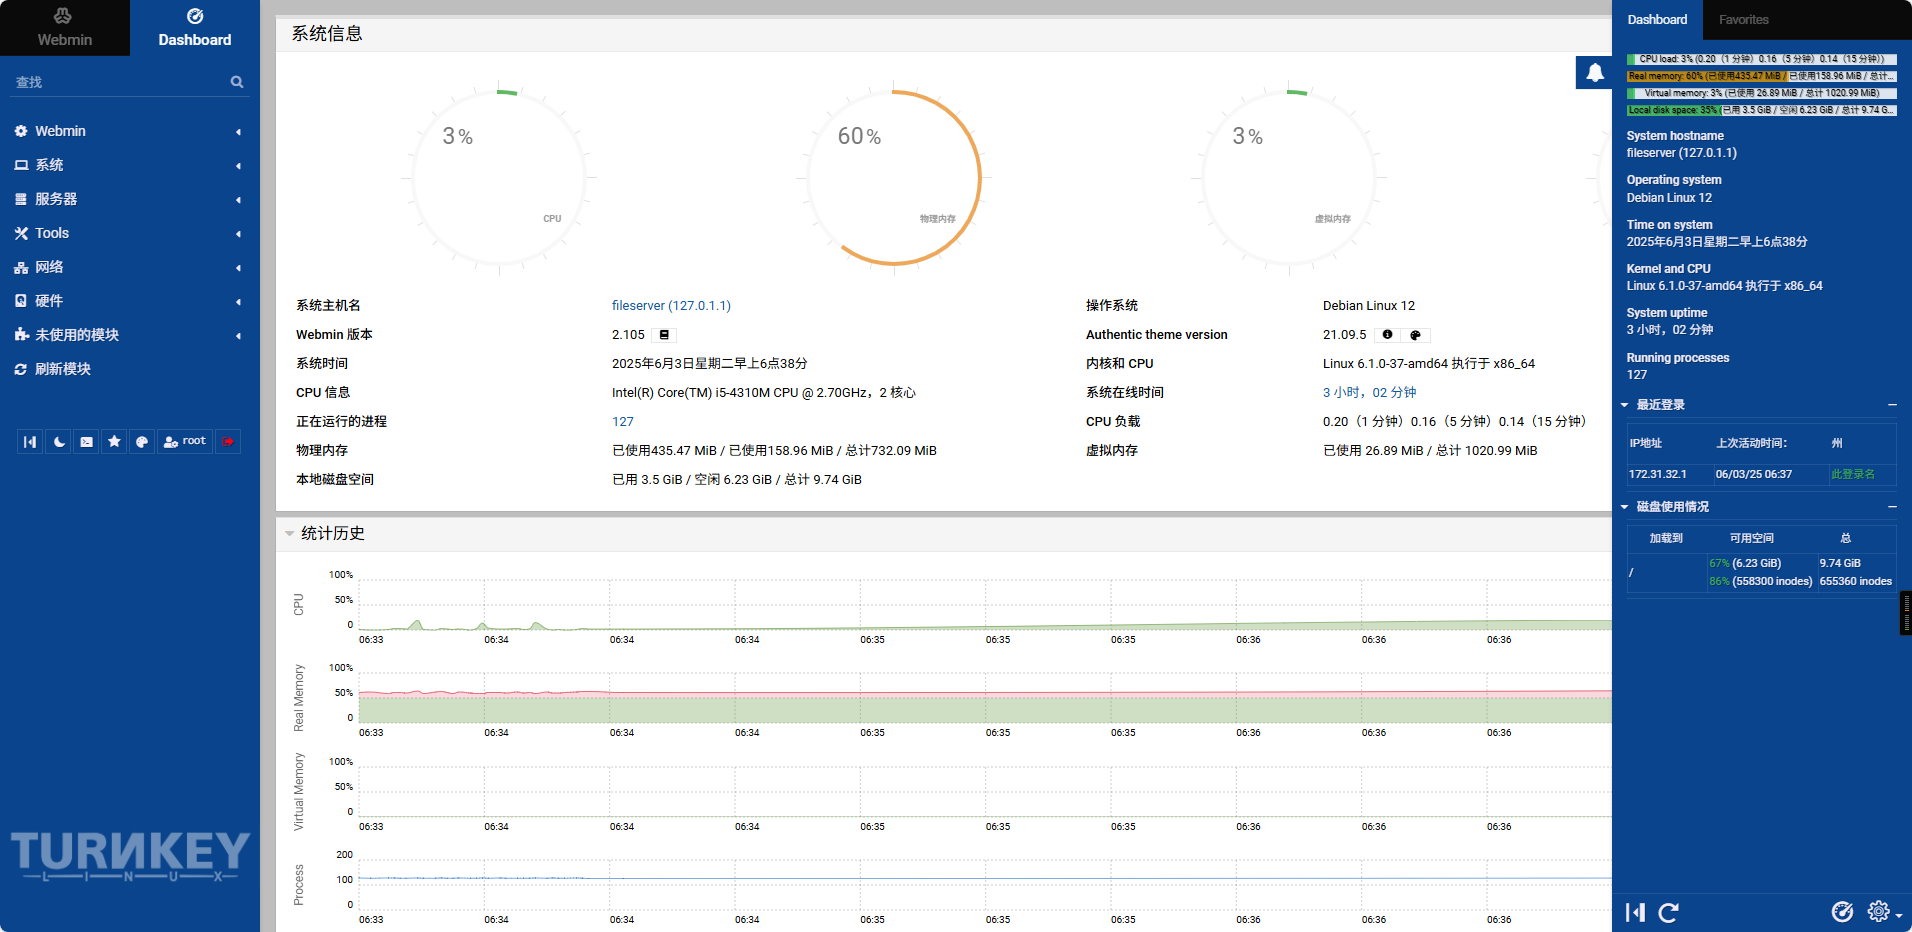
Task: Open theme palette settings in sidebar
Action: point(142,441)
